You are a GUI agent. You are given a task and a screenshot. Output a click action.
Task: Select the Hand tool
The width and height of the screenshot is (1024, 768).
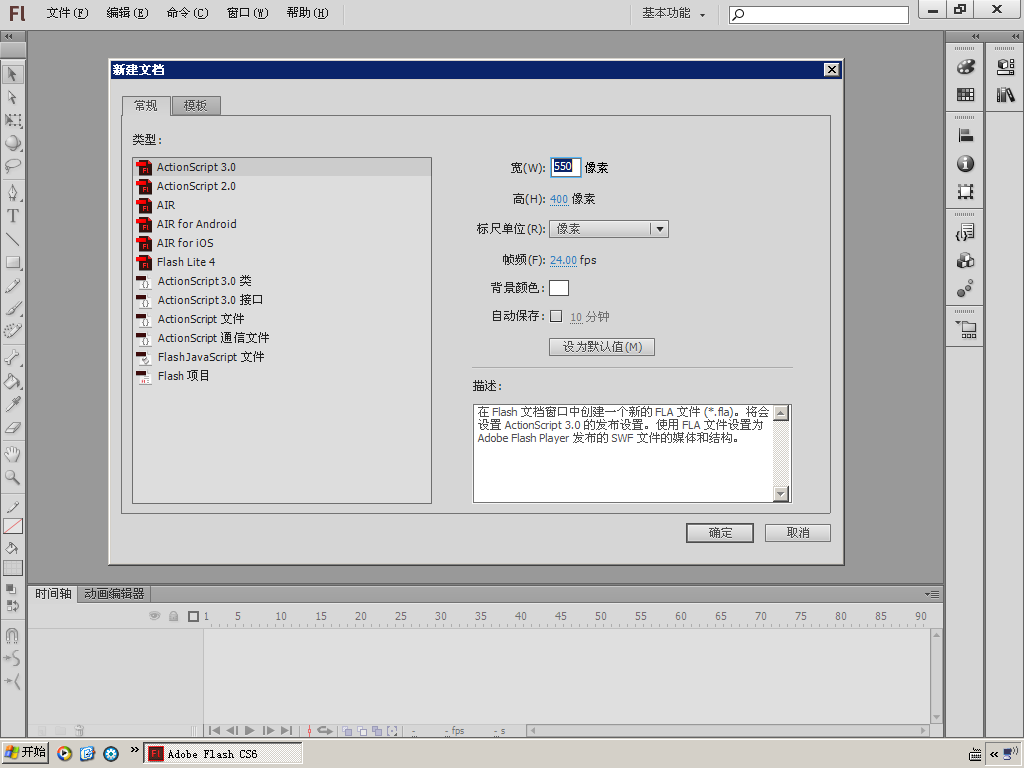click(x=12, y=454)
